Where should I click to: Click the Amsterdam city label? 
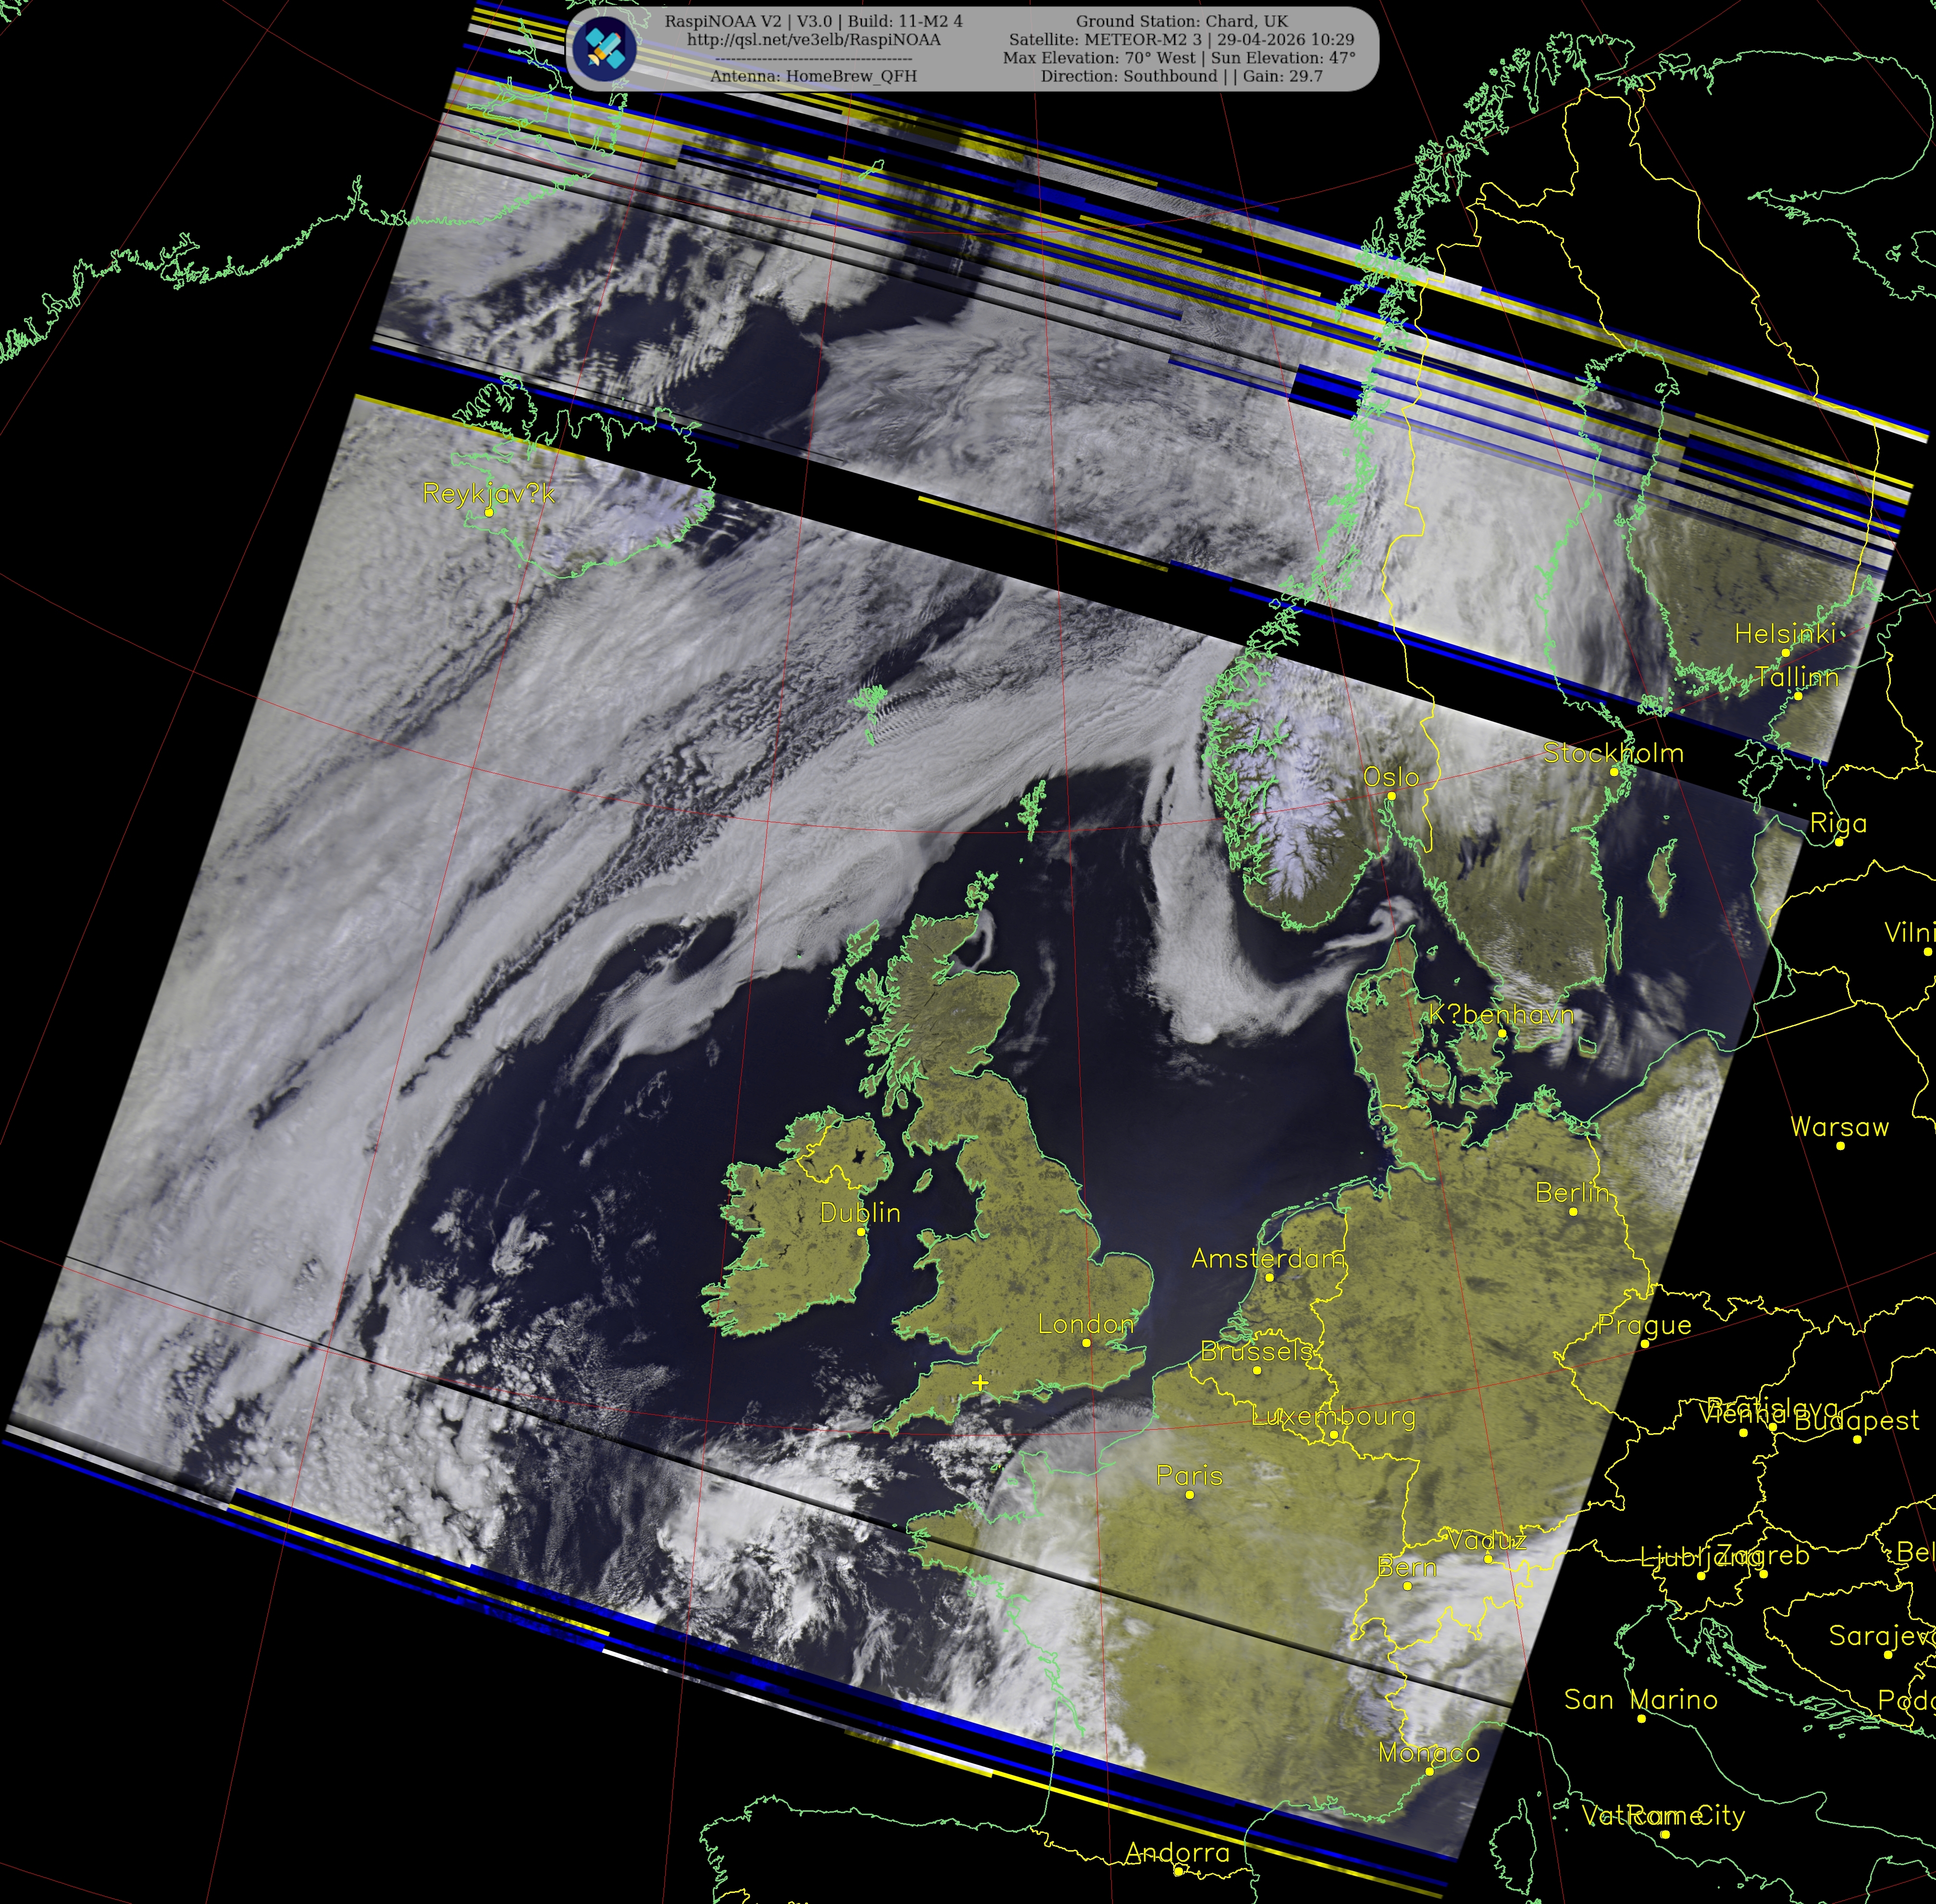pyautogui.click(x=1268, y=1259)
